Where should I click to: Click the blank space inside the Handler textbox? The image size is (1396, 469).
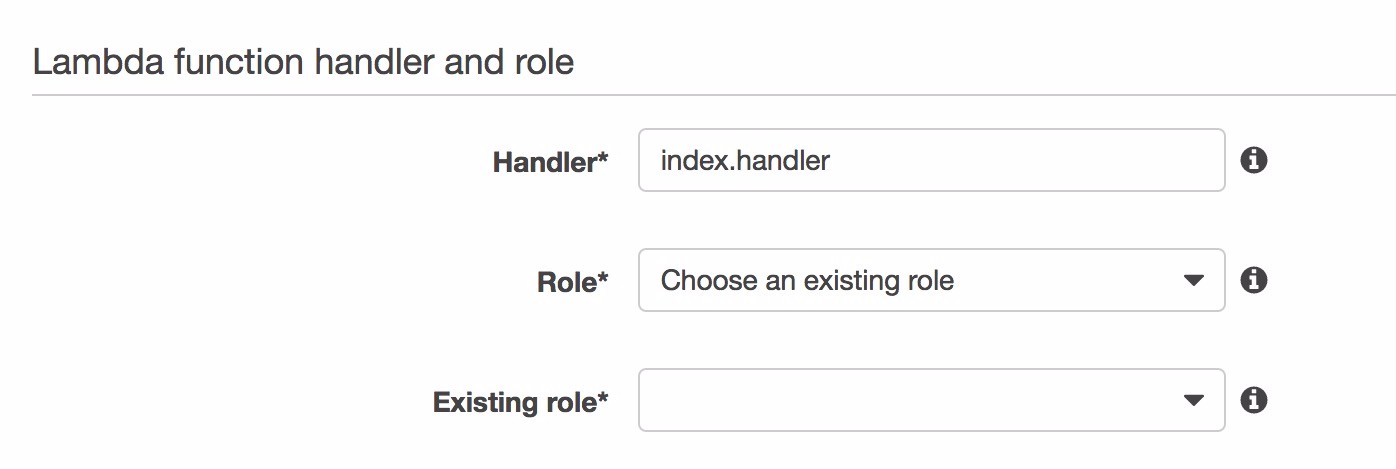(1030, 160)
